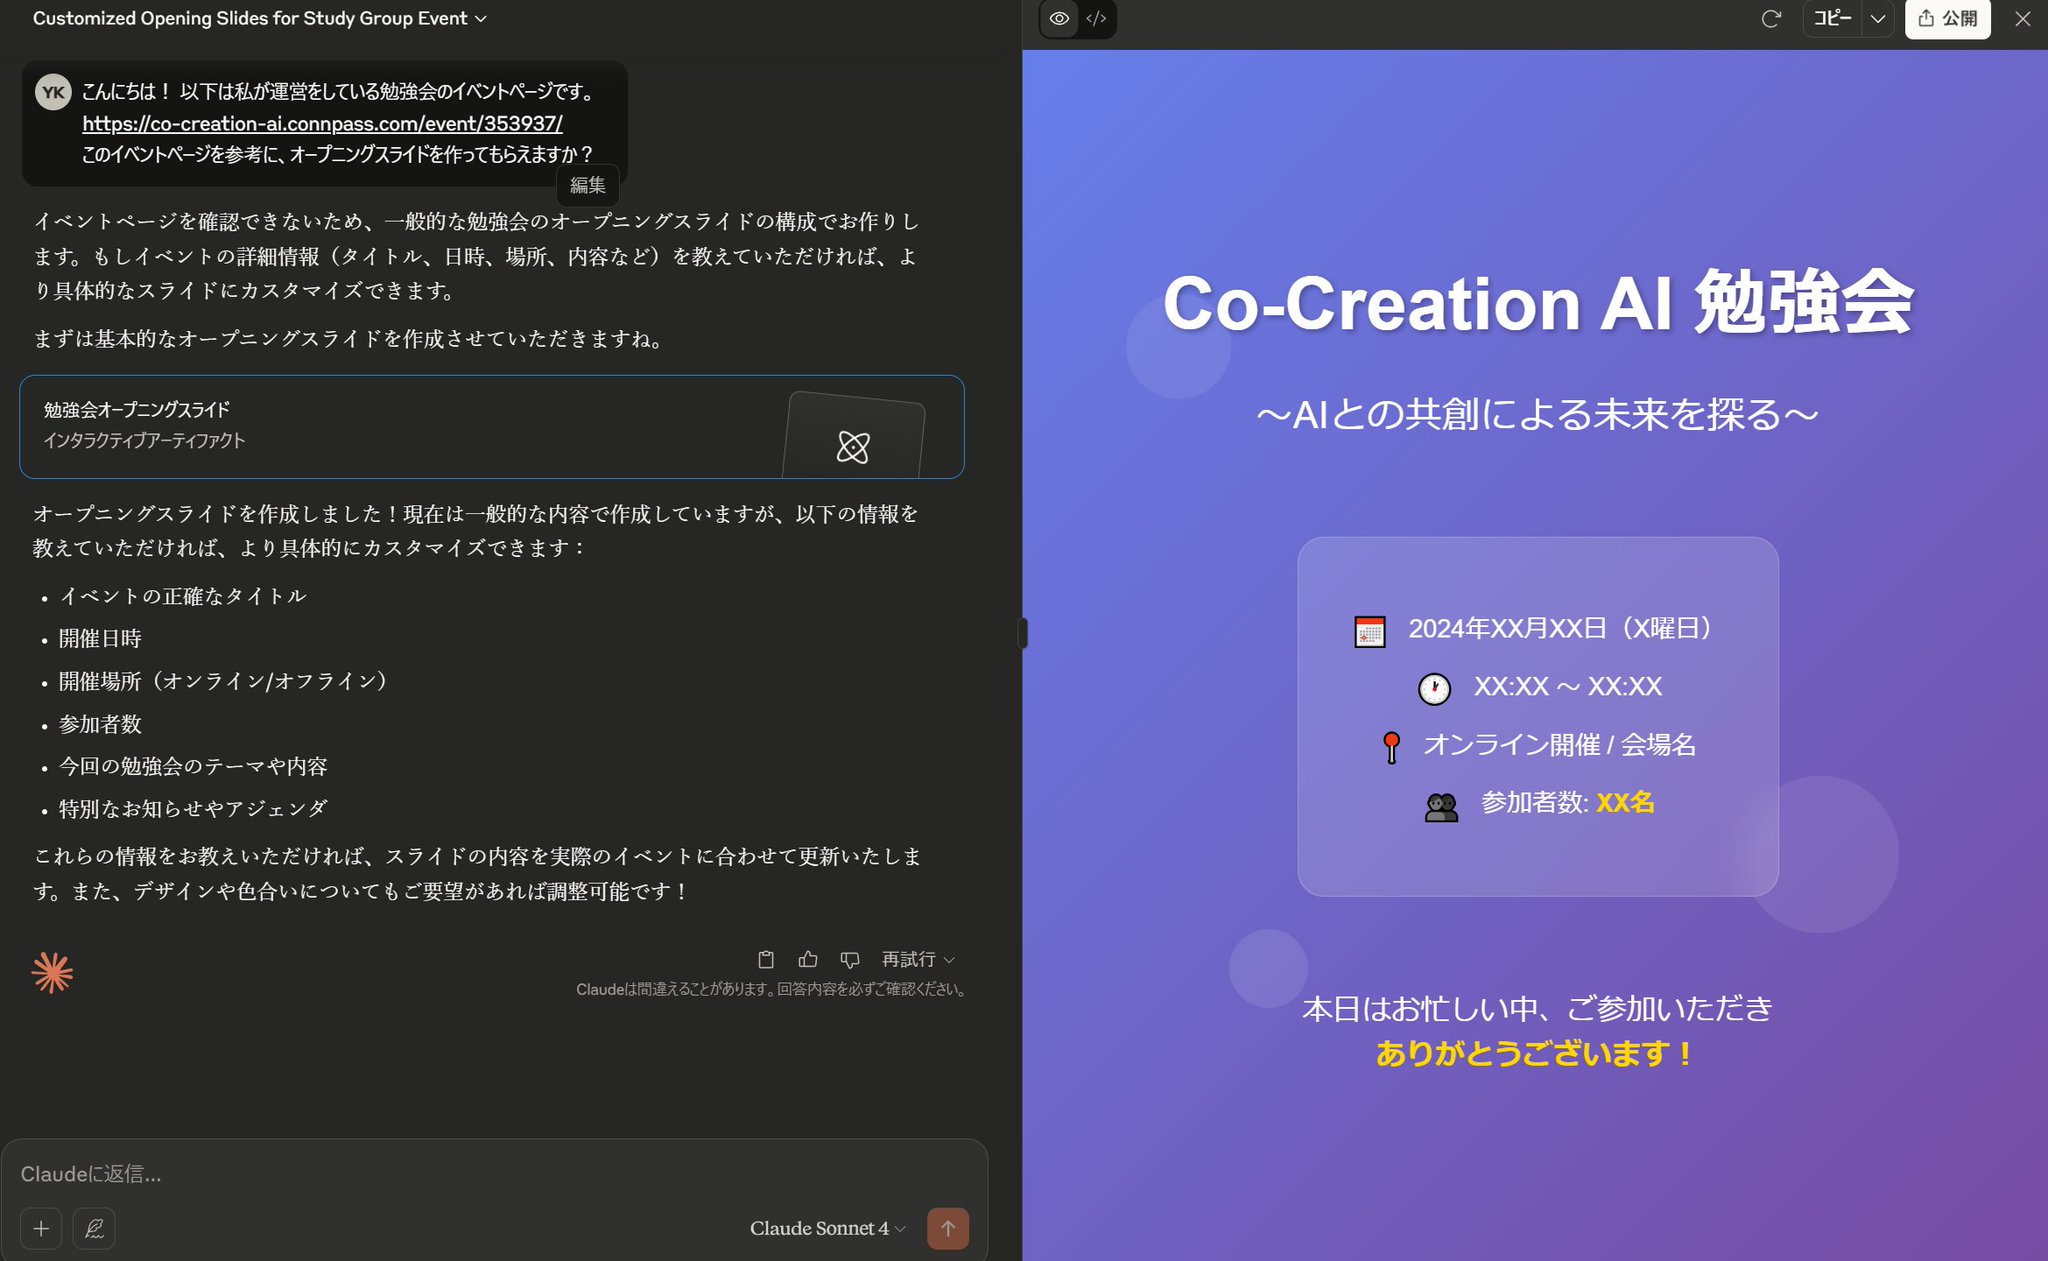The width and height of the screenshot is (2048, 1261).
Task: Focus the Claudeに返信 reply input field
Action: 492,1174
